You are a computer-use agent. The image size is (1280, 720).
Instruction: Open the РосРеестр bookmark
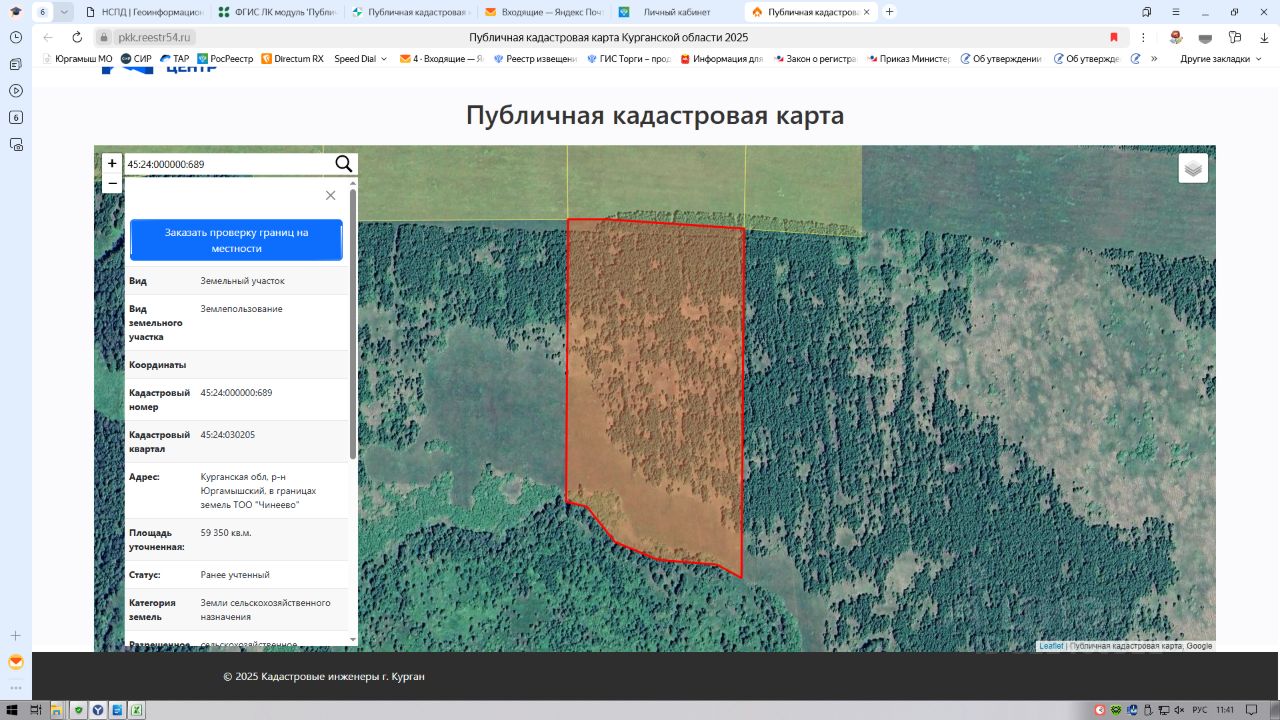click(225, 59)
